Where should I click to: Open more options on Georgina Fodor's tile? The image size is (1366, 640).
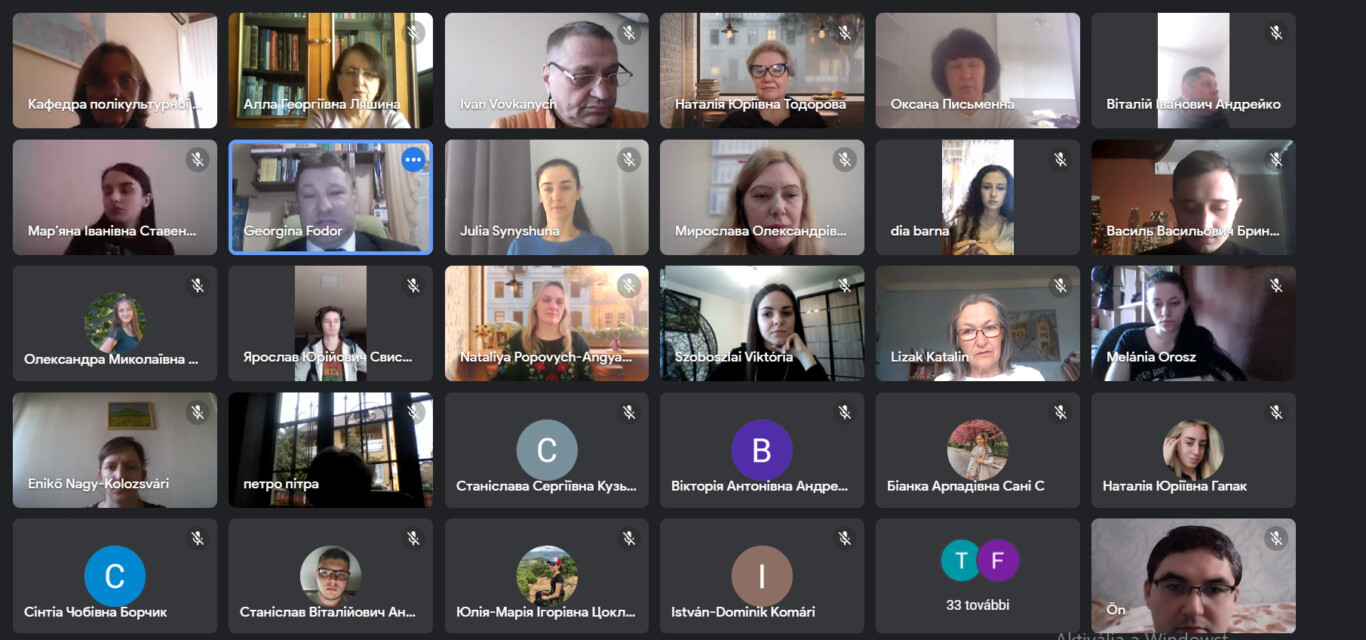point(413,159)
